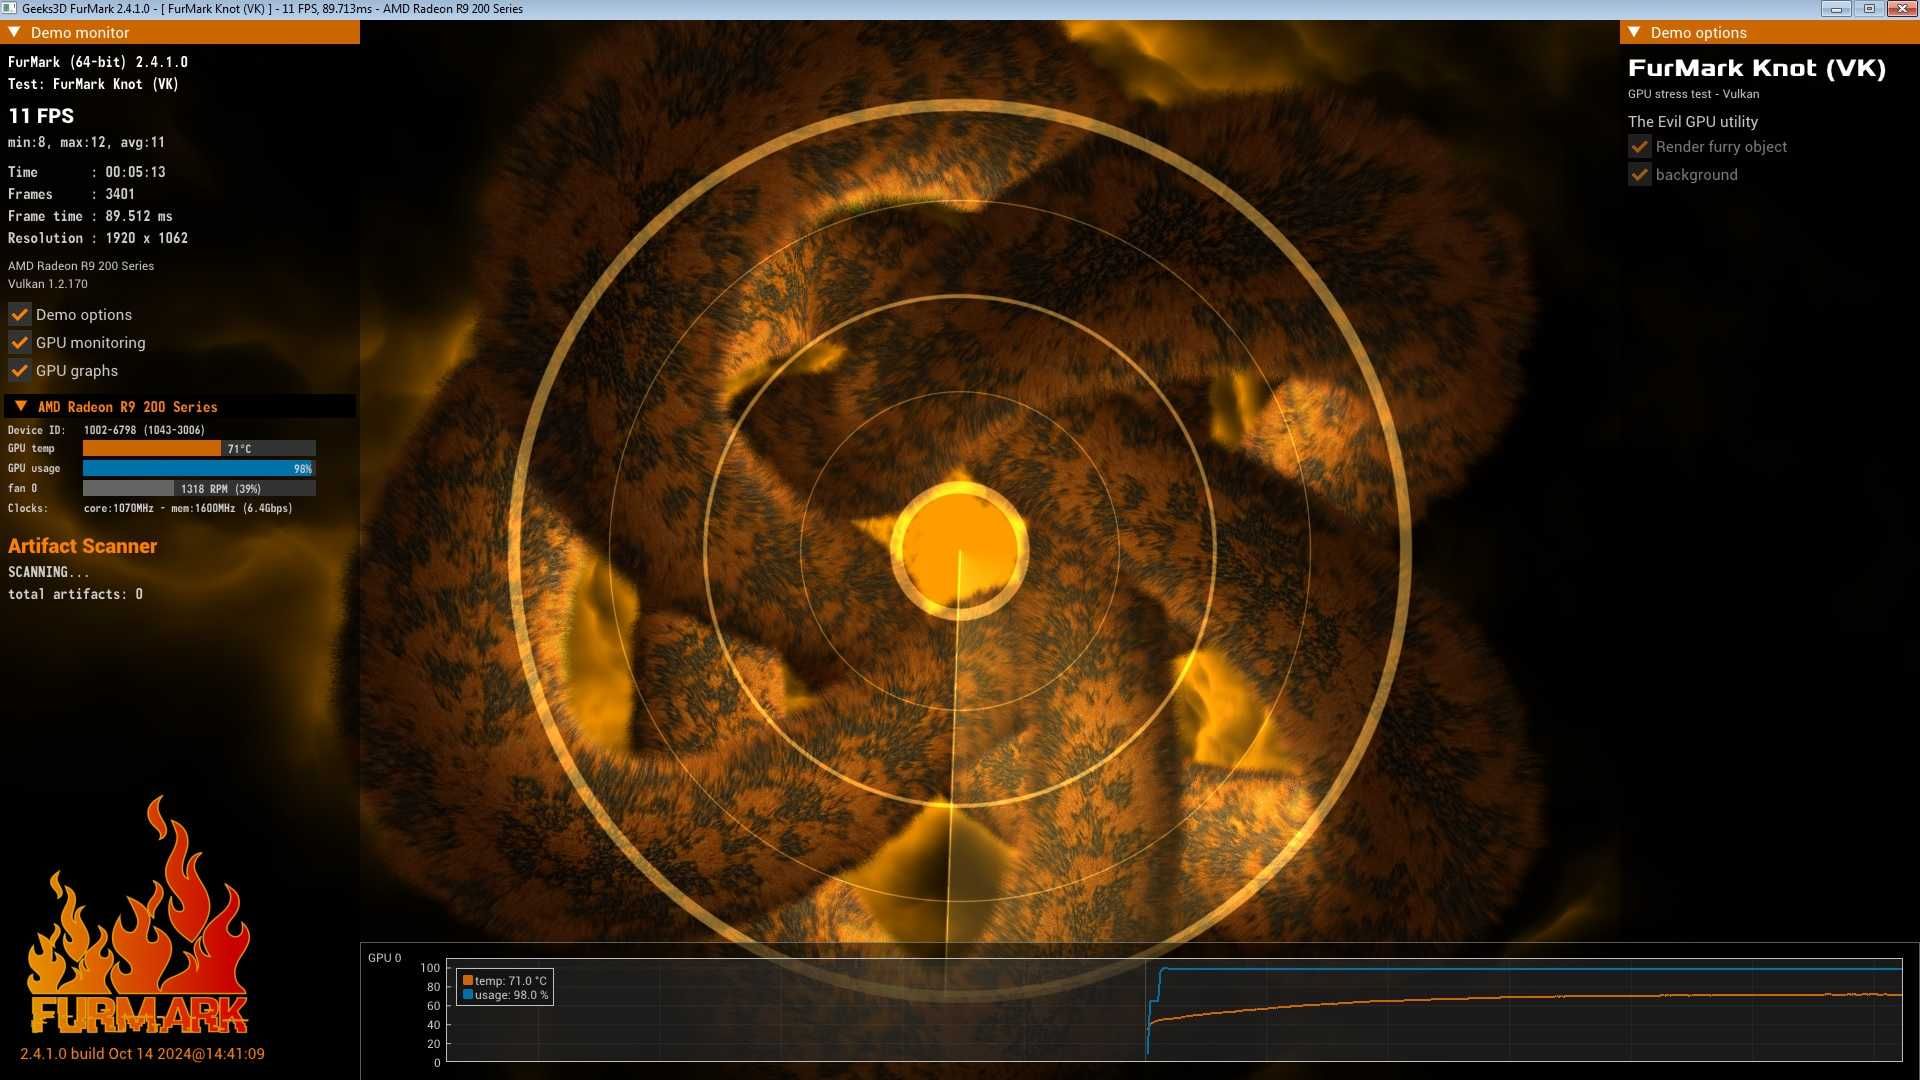
Task: Collapse the Demo monitor panel
Action: pyautogui.click(x=14, y=32)
